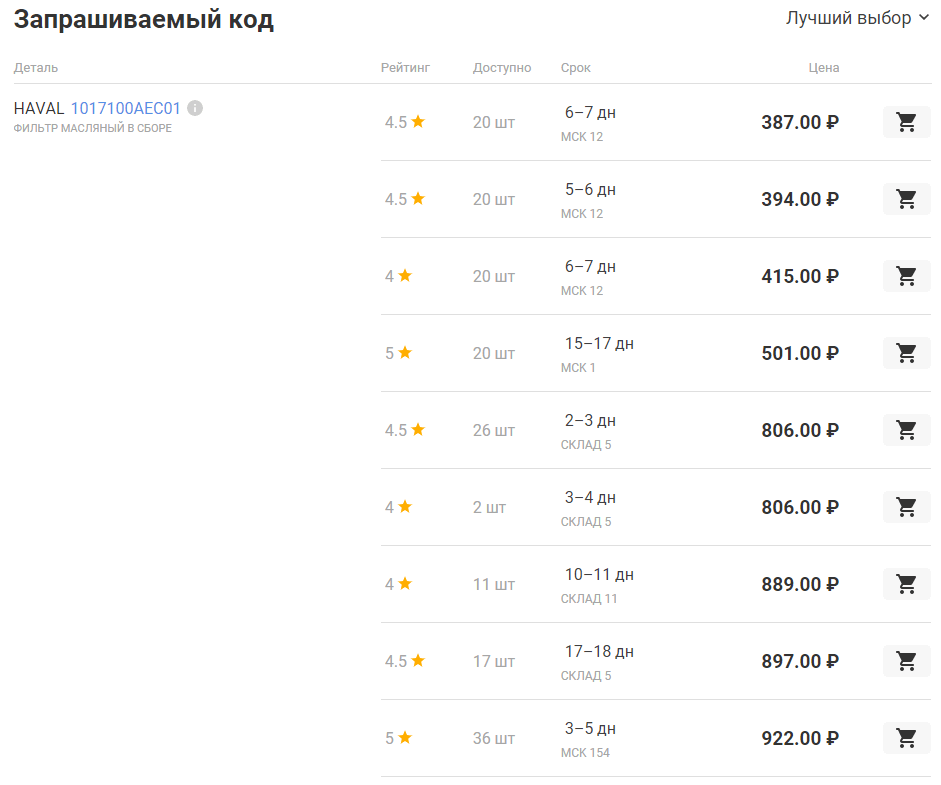The image size is (941, 785).
Task: Click cart icon for 2 шт offer
Action: 906,507
